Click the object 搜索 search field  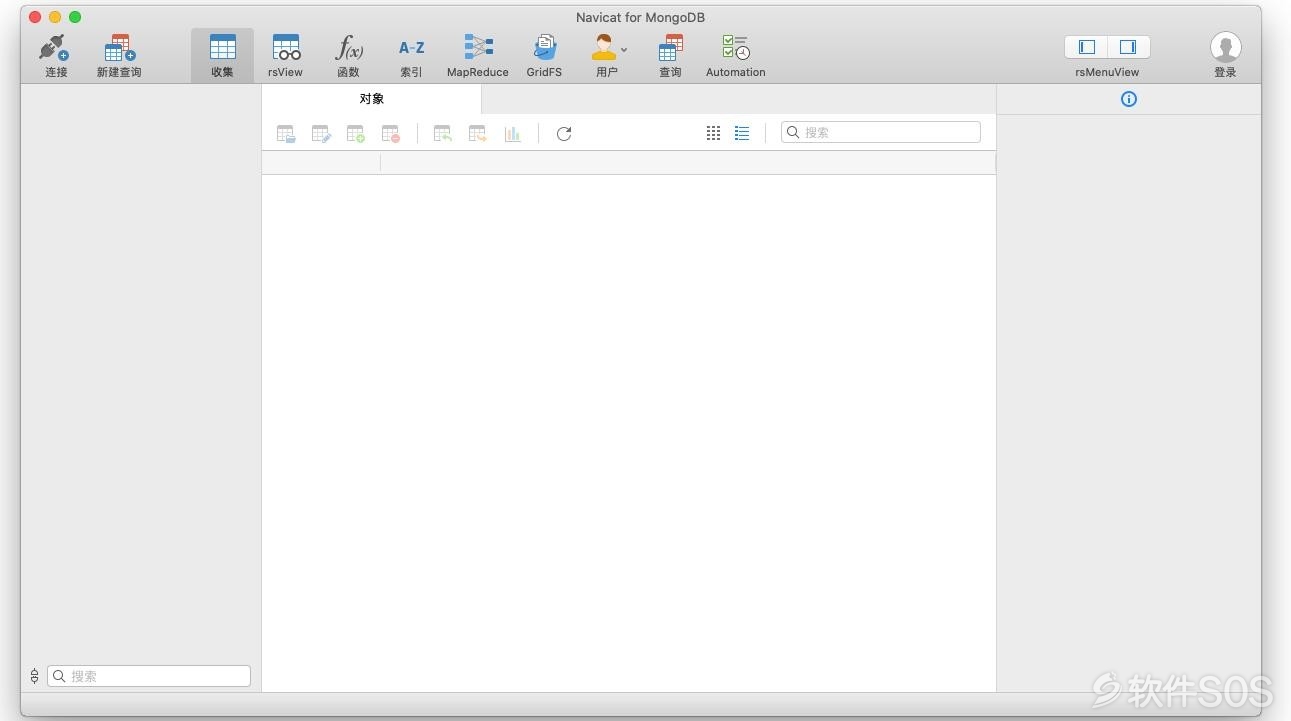pos(881,132)
